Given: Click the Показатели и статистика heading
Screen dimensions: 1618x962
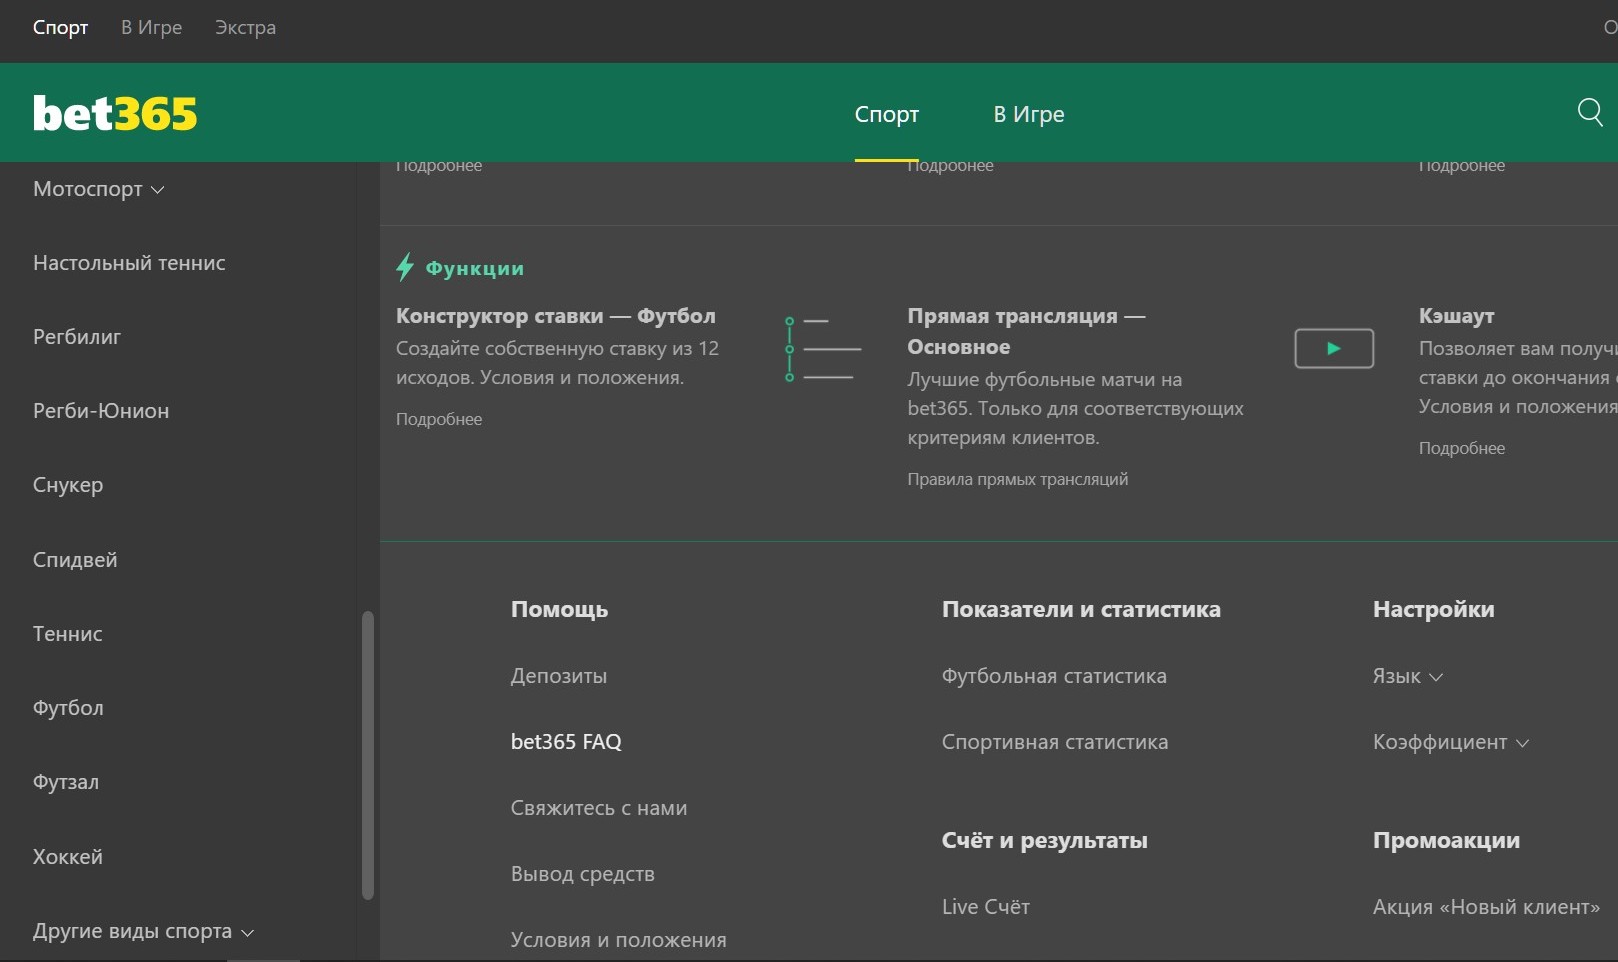Looking at the screenshot, I should (x=1081, y=610).
